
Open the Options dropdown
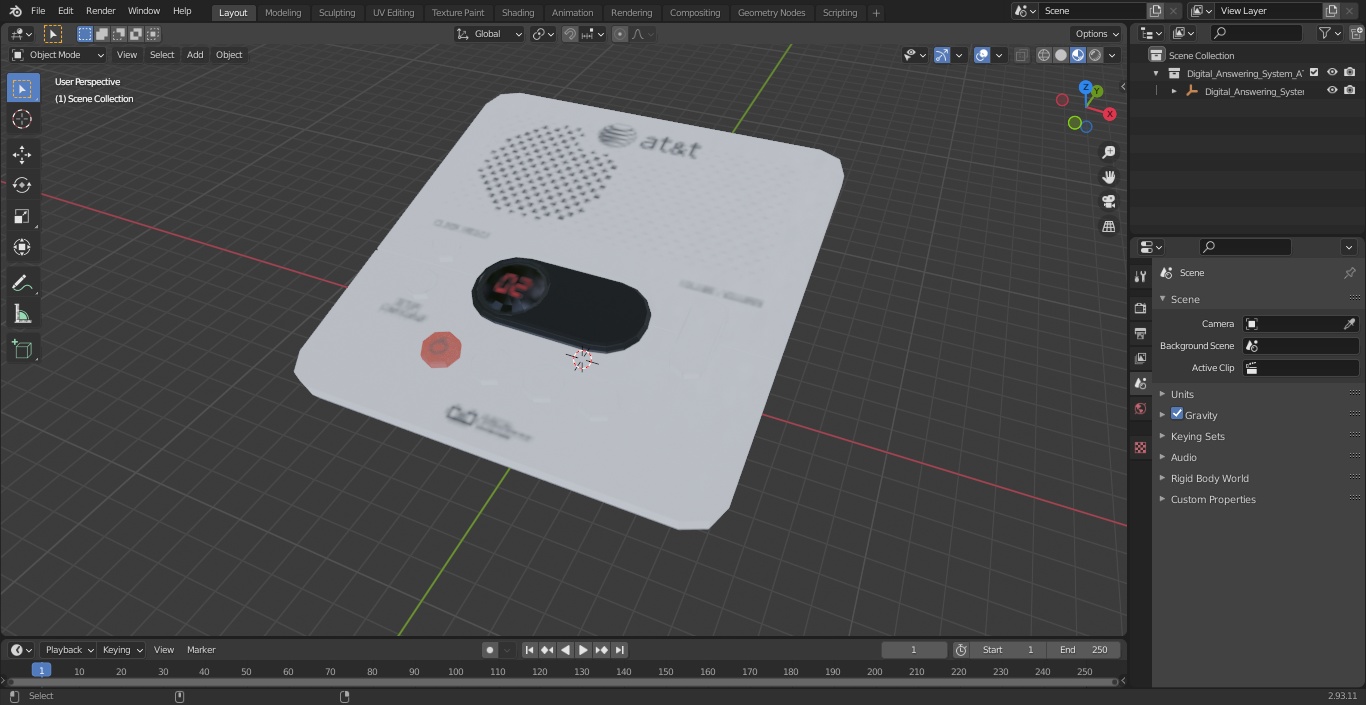1097,34
